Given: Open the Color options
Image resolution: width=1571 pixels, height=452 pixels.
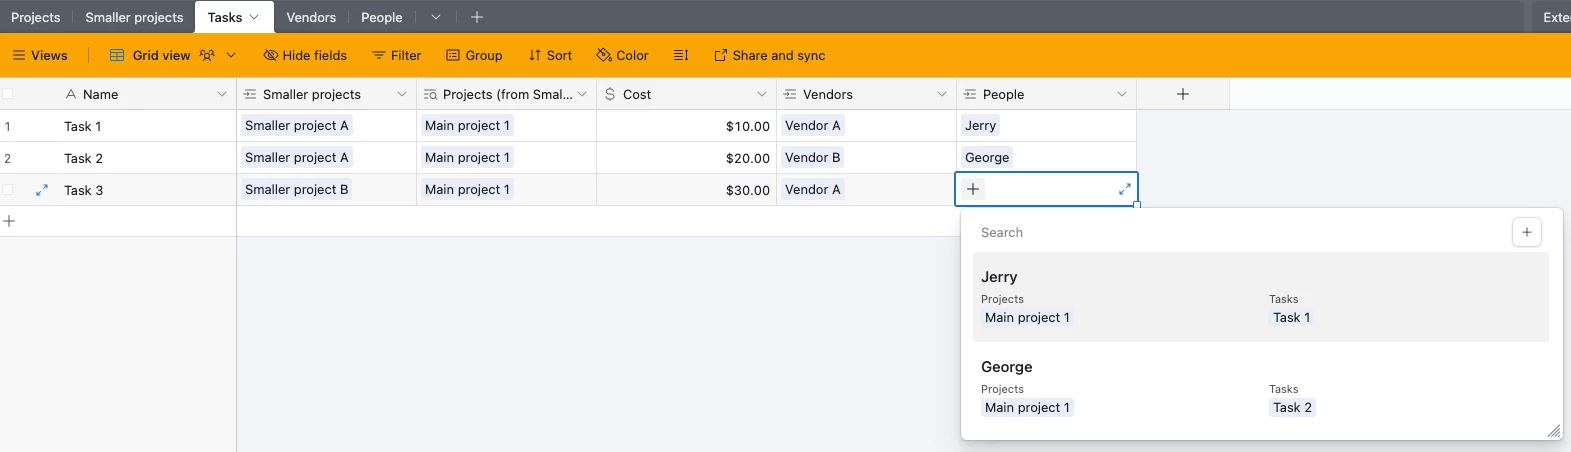Looking at the screenshot, I should [x=622, y=55].
